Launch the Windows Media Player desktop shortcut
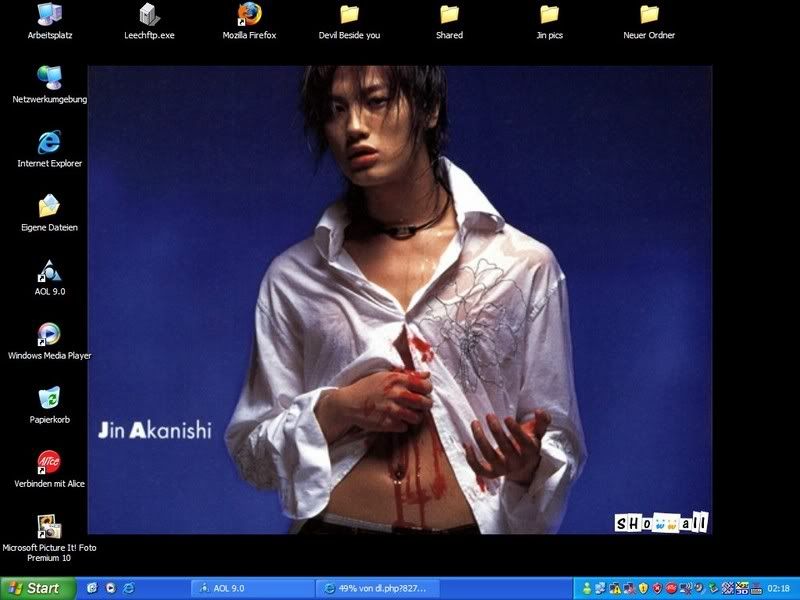 [x=49, y=341]
